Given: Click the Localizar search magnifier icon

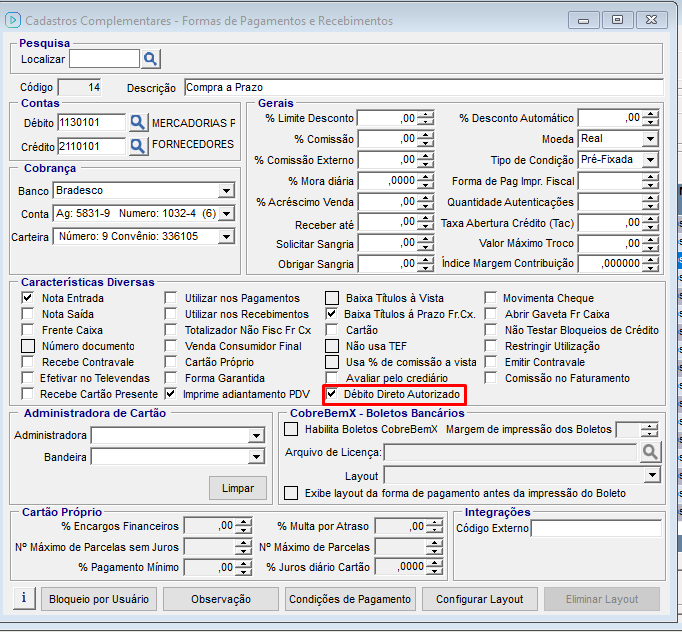Looking at the screenshot, I should (x=151, y=59).
